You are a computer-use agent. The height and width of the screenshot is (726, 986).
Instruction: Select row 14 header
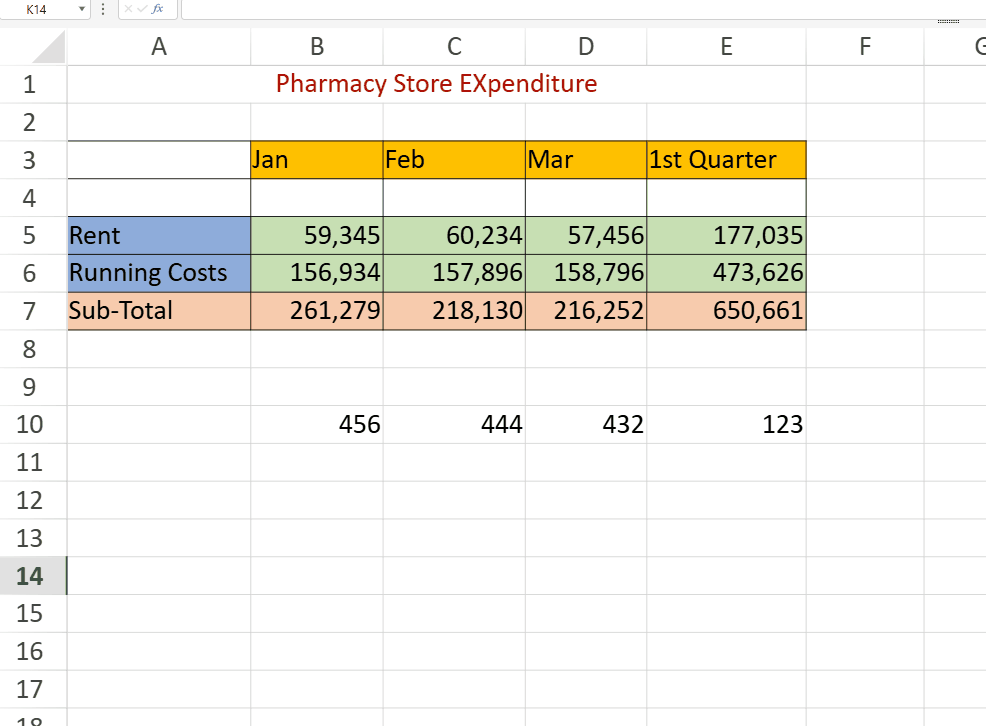pos(30,576)
